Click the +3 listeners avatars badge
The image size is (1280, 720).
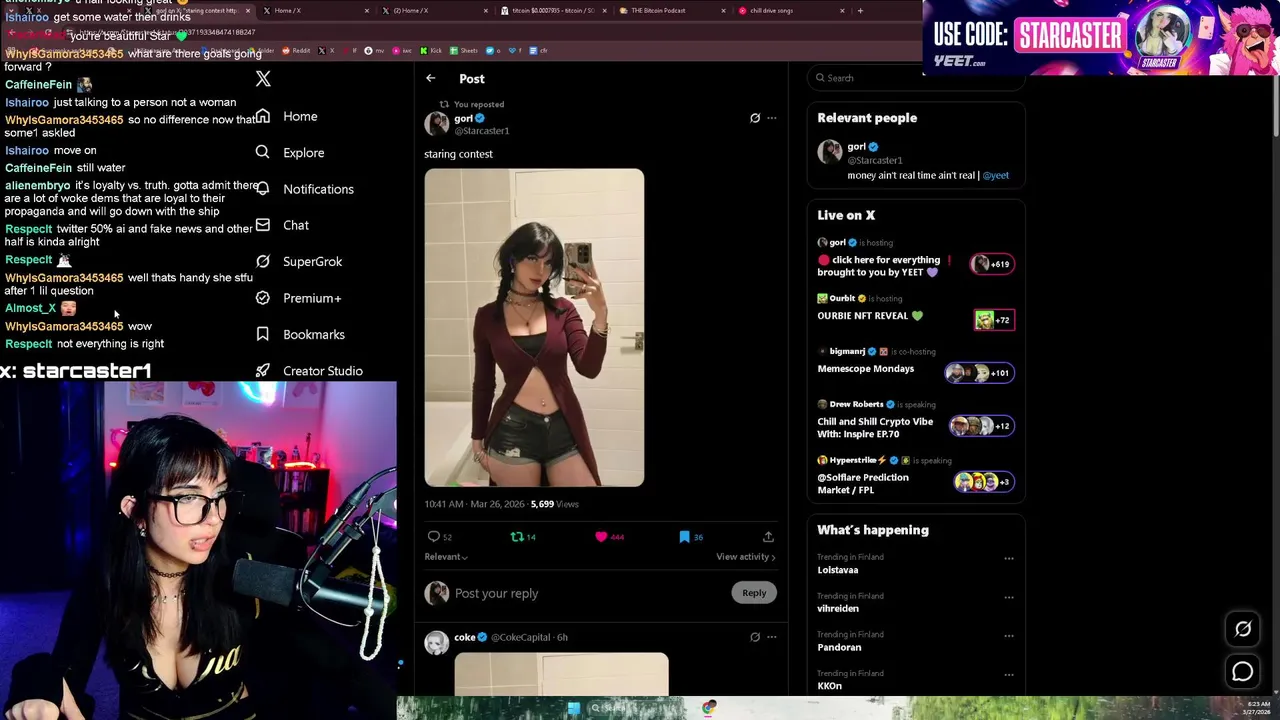(x=984, y=482)
